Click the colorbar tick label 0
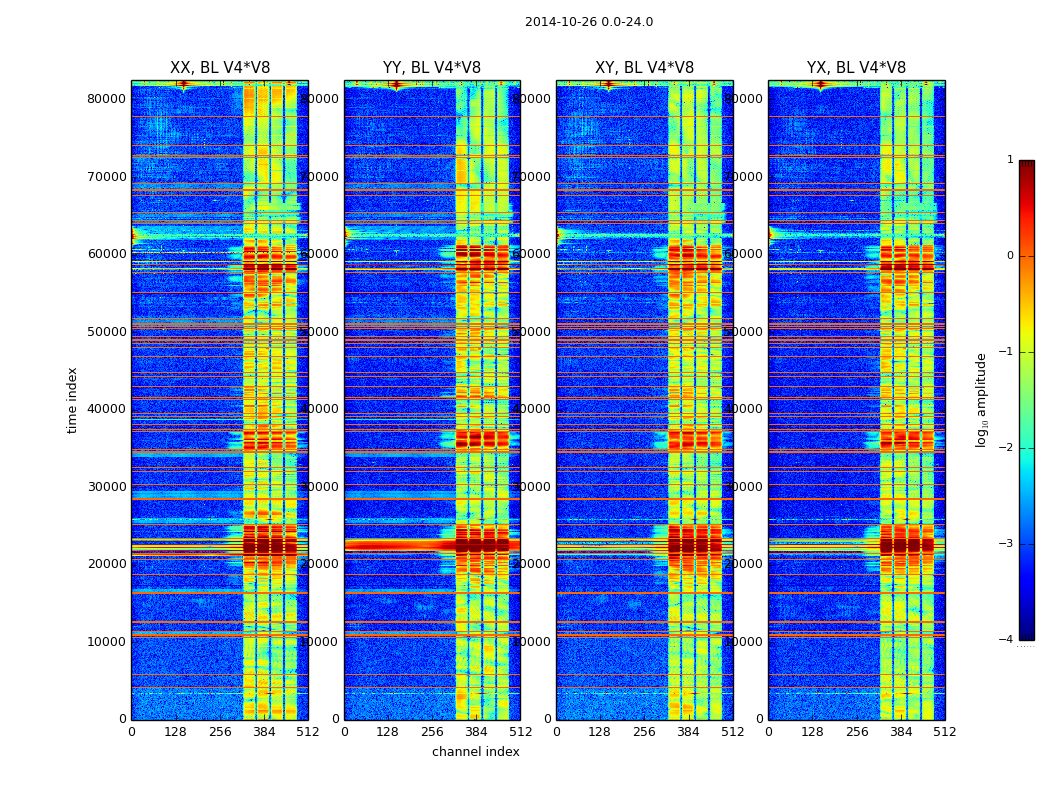Image resolution: width=1050 pixels, height=800 pixels. coord(1009,256)
